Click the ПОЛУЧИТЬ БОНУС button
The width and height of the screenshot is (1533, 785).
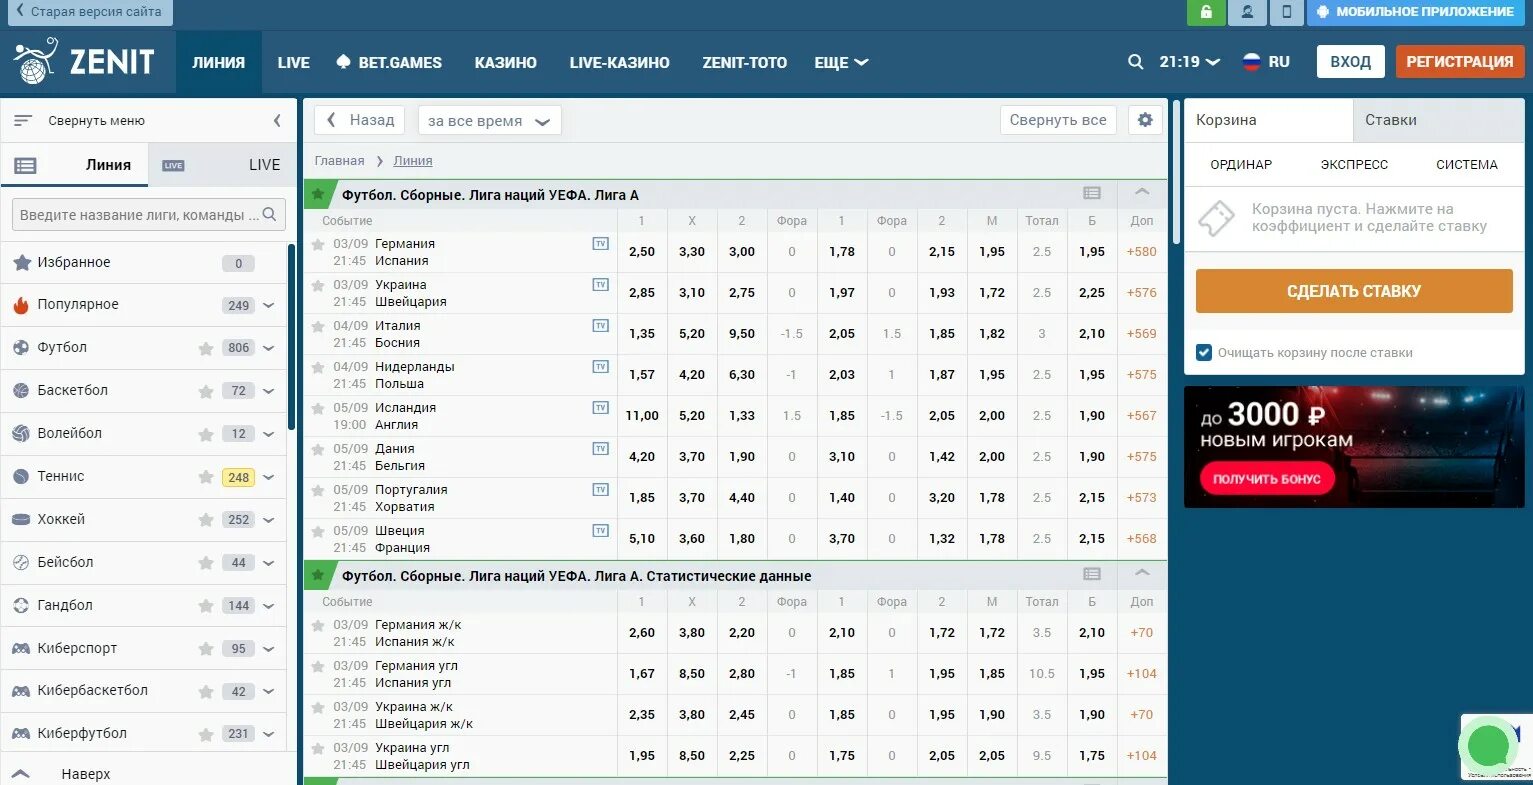(1267, 479)
